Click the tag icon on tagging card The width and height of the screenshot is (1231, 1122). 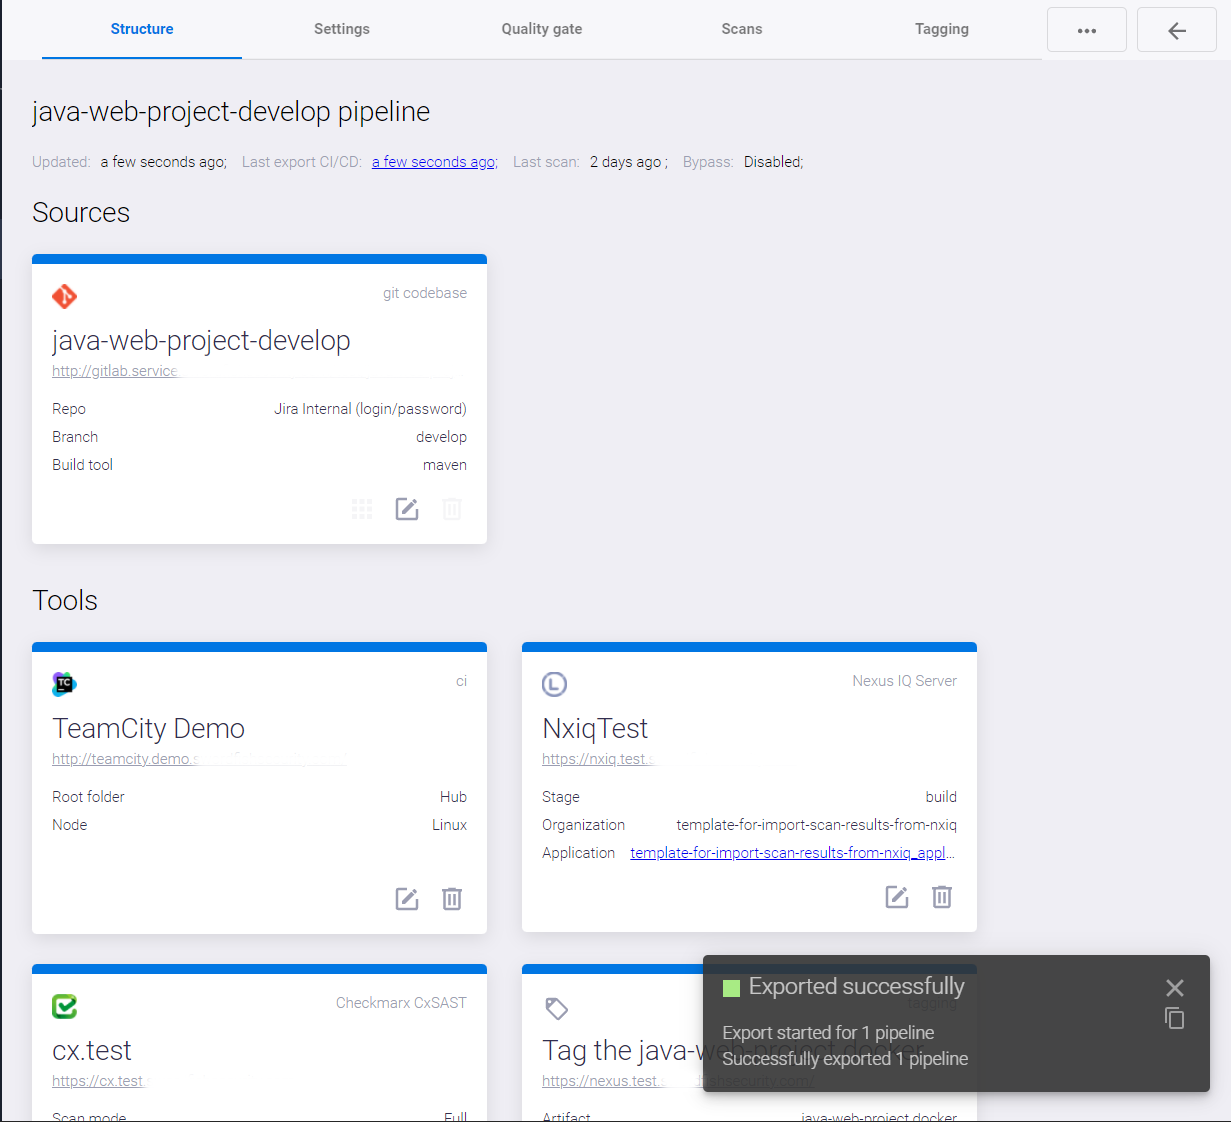(x=557, y=1009)
